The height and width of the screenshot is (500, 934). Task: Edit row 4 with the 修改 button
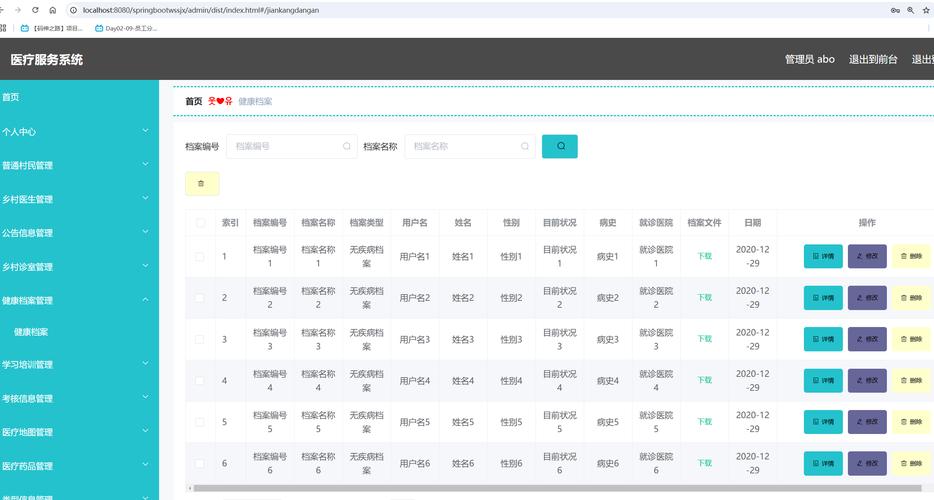pos(867,380)
